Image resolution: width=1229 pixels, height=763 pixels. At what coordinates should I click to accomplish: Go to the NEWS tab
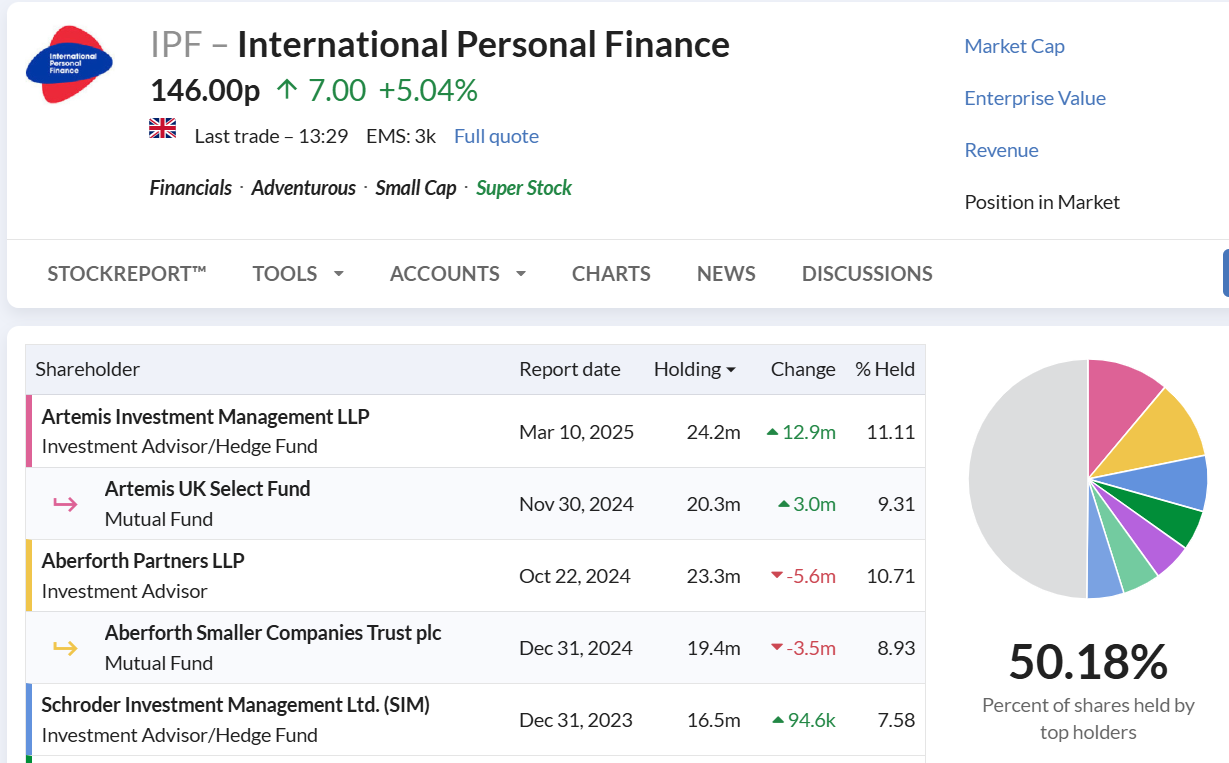pyautogui.click(x=726, y=274)
